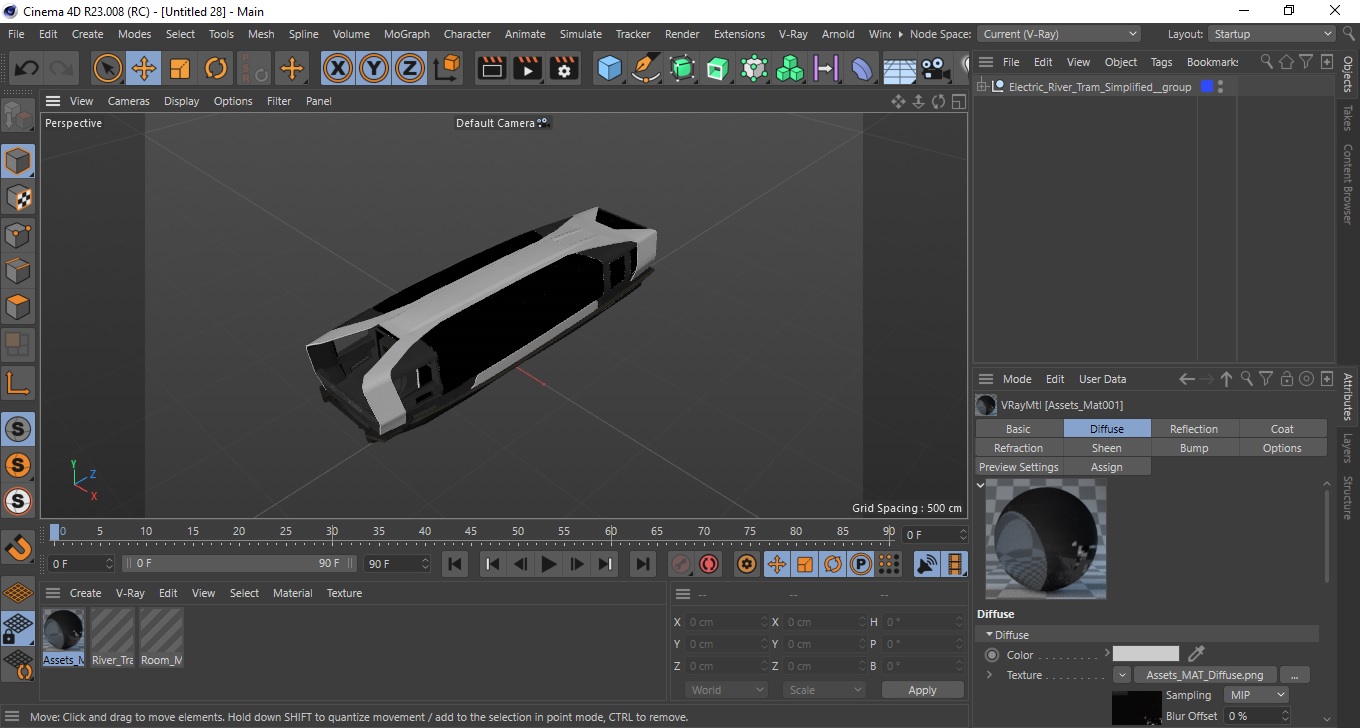Open the MoGraph Cloner icon
The image size is (1360, 728).
pyautogui.click(x=790, y=69)
